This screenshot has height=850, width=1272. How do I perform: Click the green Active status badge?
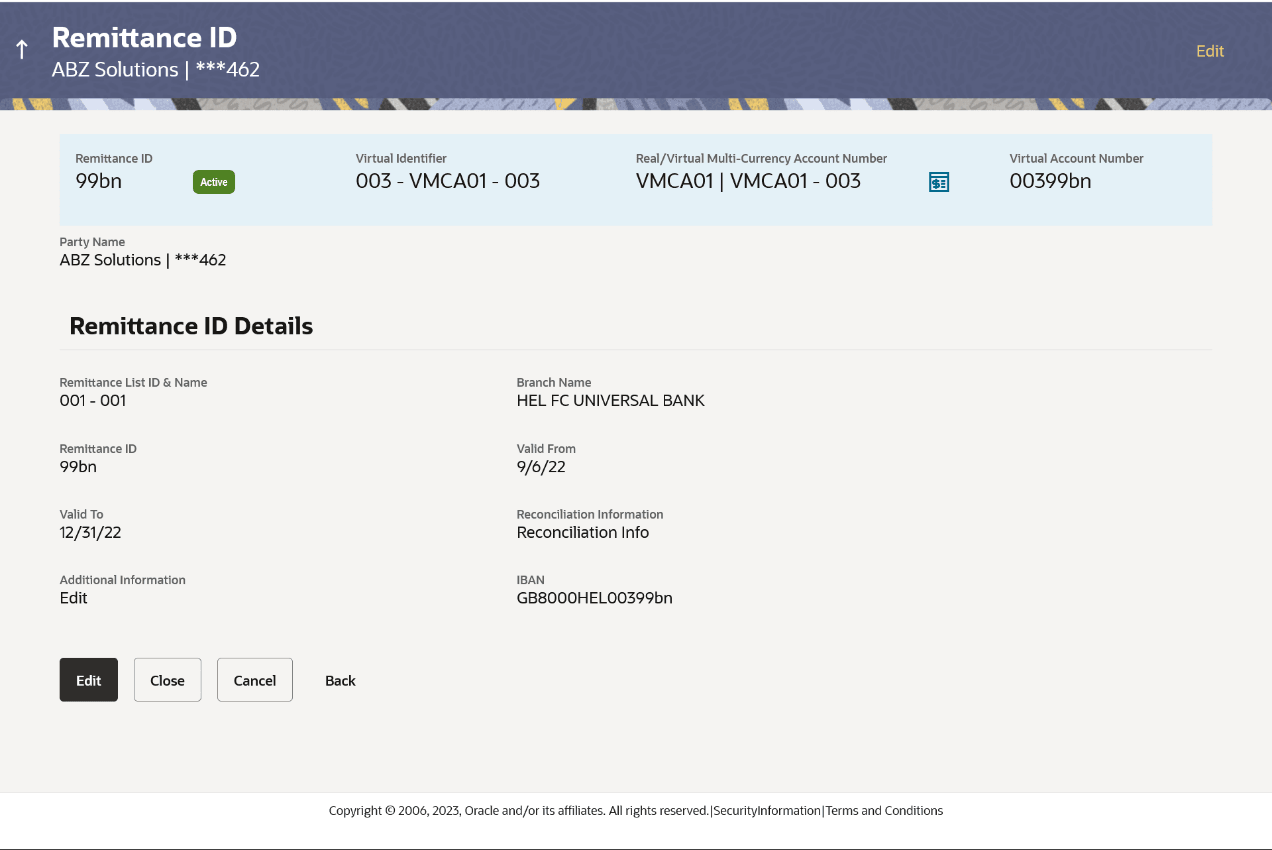click(214, 182)
